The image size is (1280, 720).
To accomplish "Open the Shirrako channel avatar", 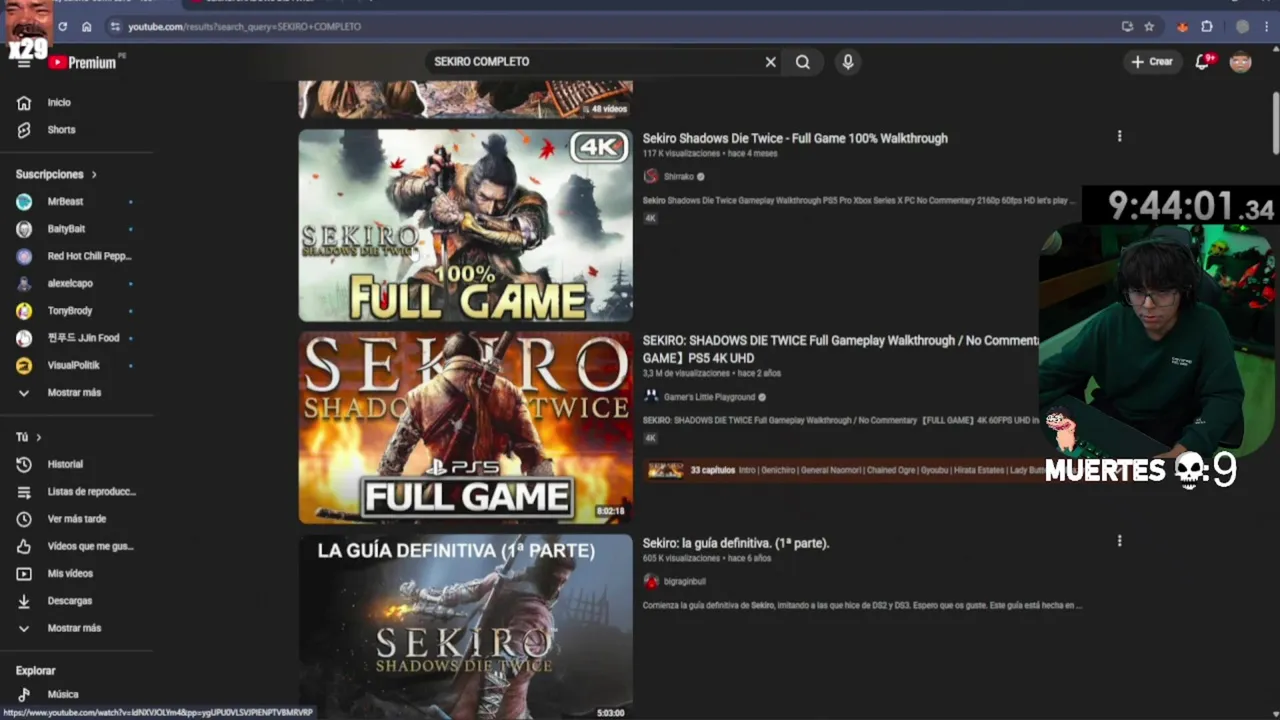I will coord(651,177).
